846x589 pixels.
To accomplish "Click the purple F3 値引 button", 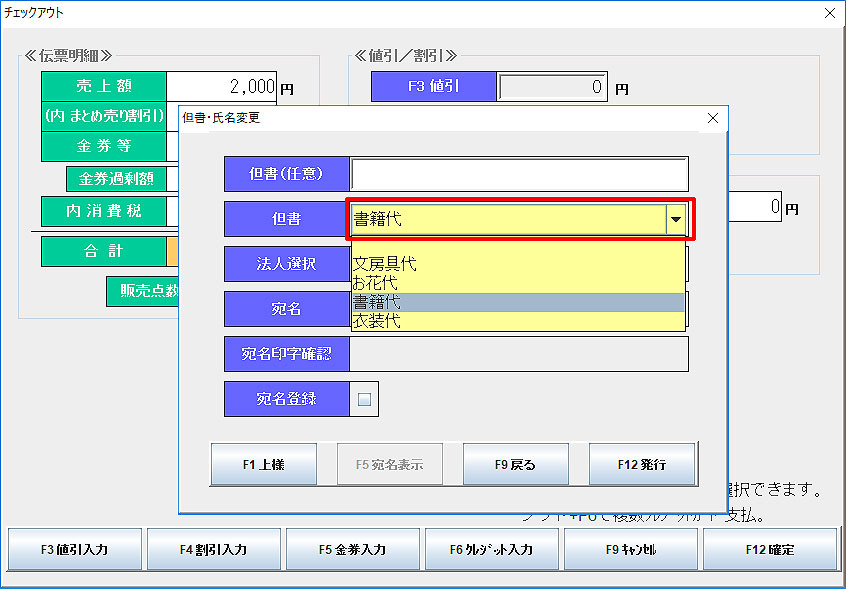I will (434, 86).
